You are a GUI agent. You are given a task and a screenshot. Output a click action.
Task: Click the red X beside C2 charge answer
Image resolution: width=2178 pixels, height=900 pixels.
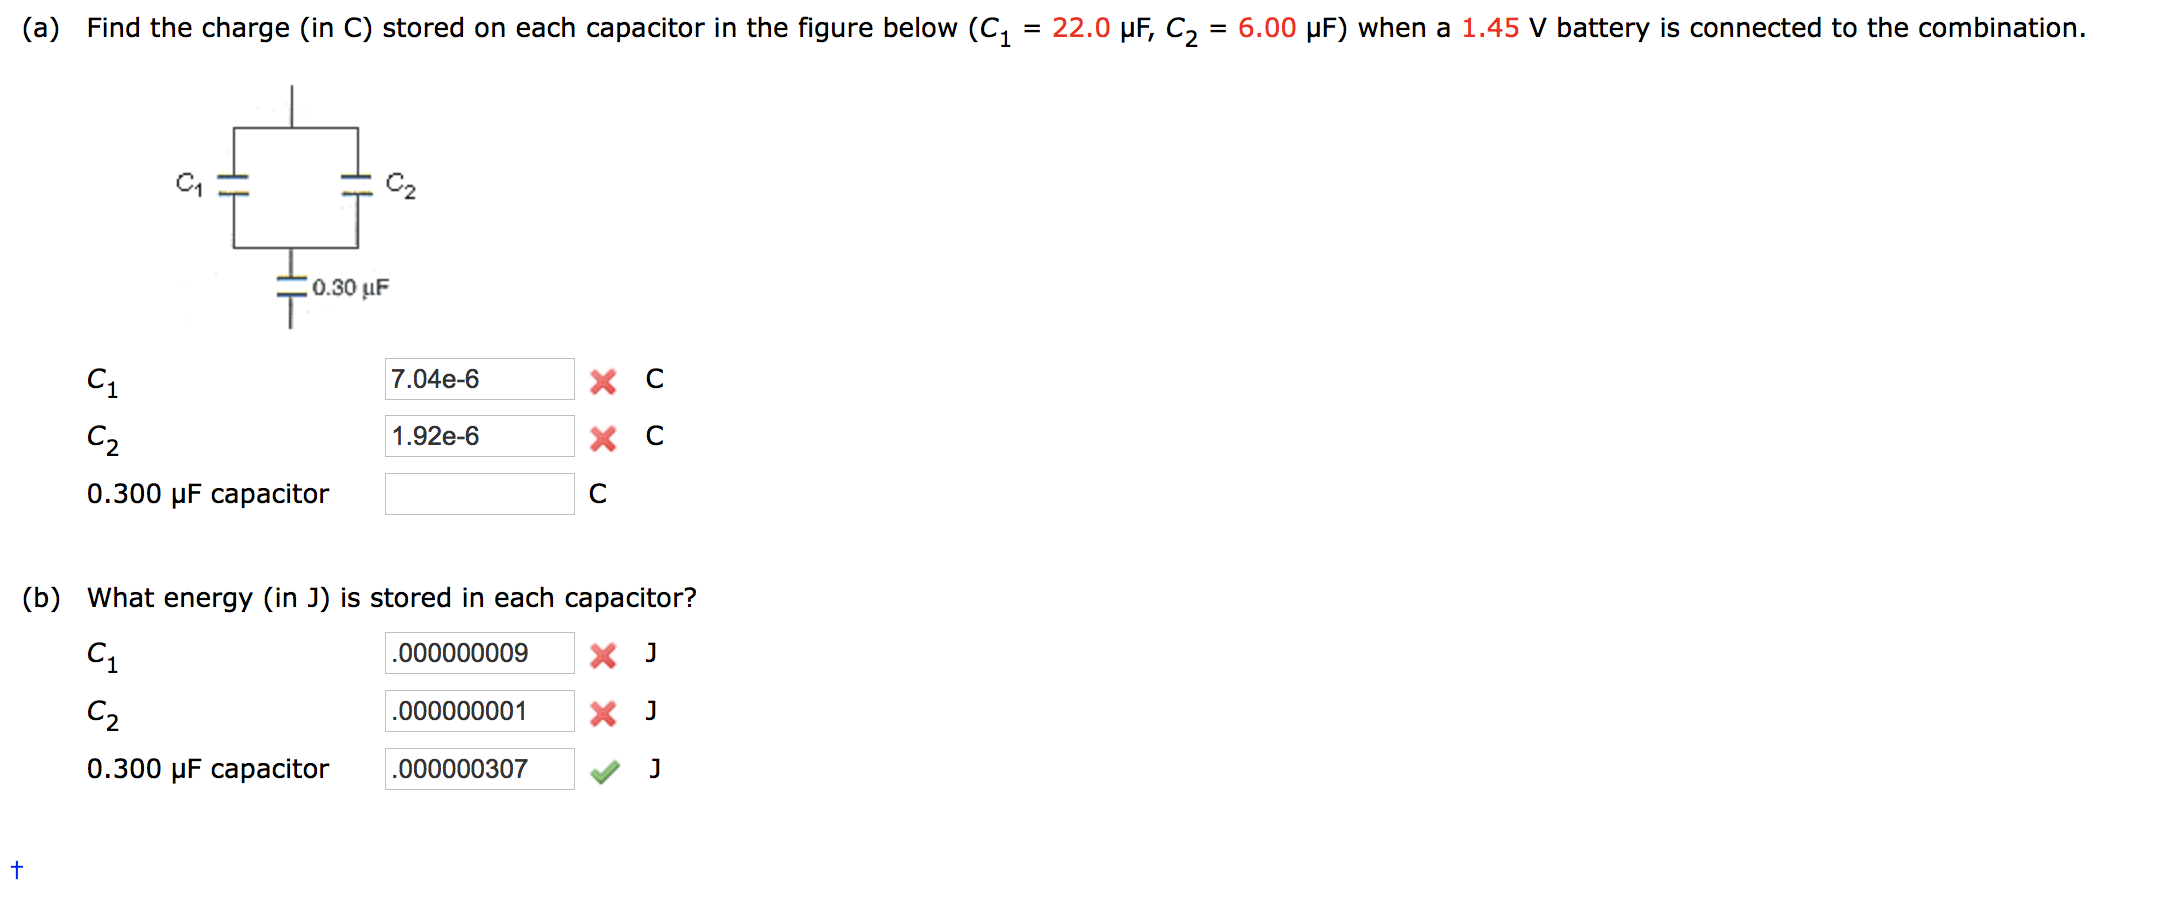coord(604,439)
